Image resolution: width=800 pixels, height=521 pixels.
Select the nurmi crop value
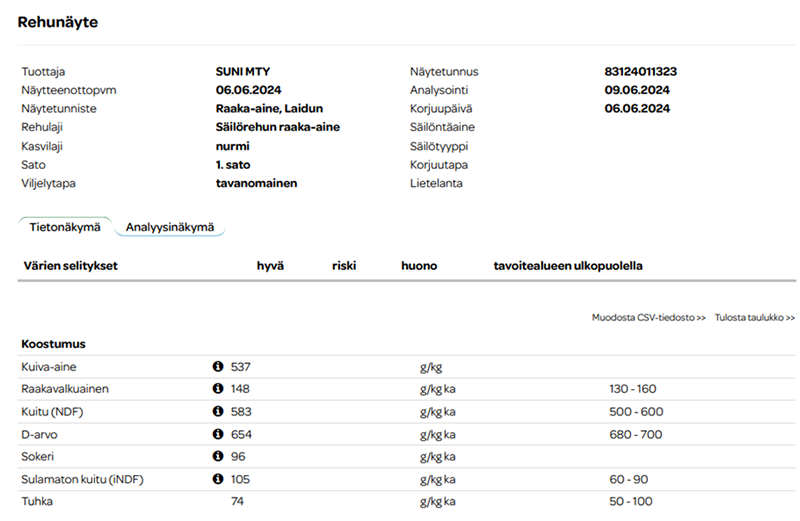click(233, 146)
